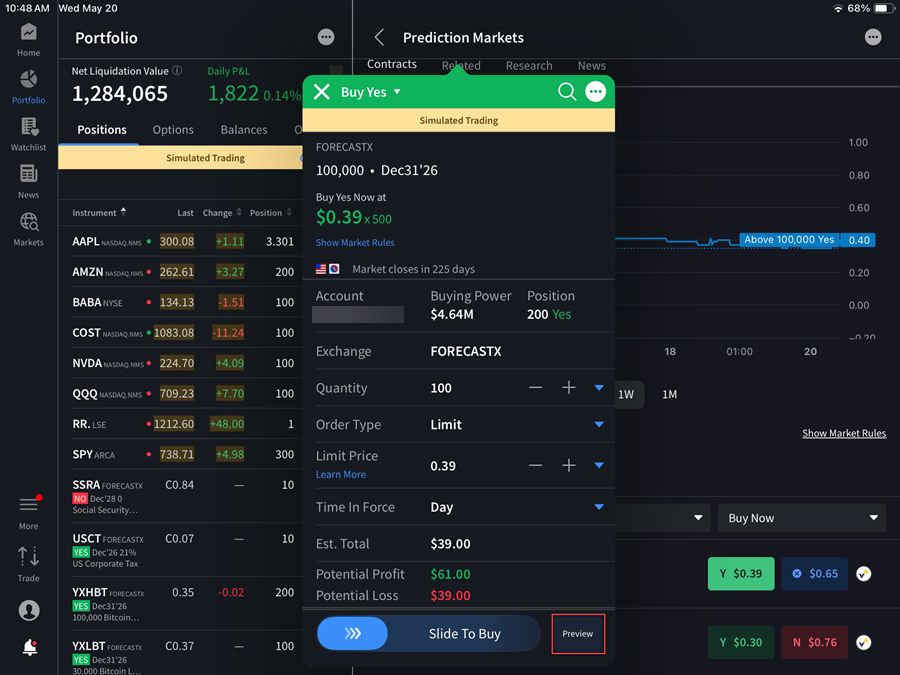Open the notifications bell icon
The image size is (900, 675).
pos(30,647)
